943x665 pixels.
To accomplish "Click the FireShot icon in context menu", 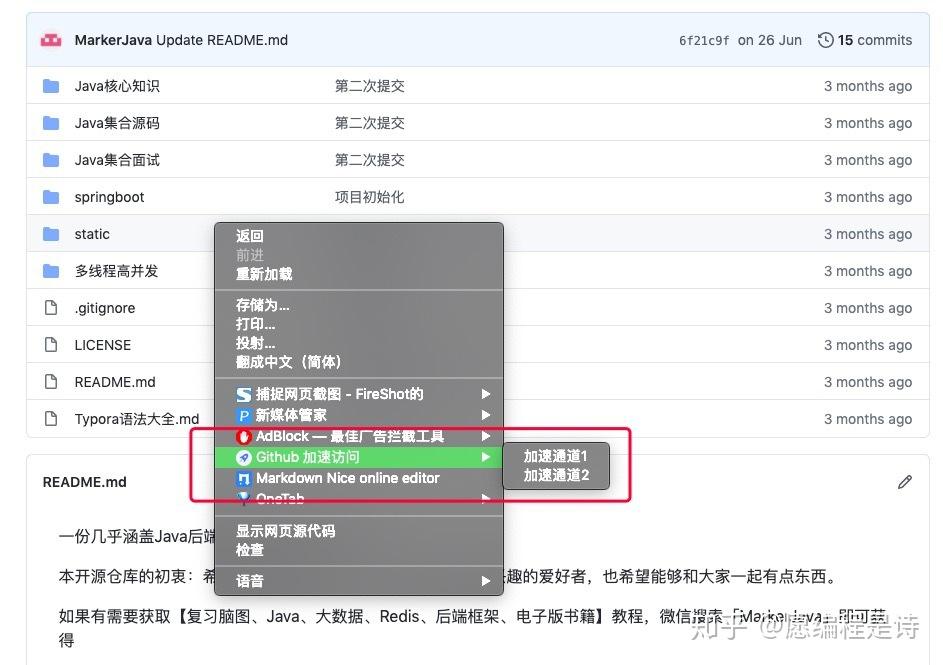I will [x=244, y=394].
